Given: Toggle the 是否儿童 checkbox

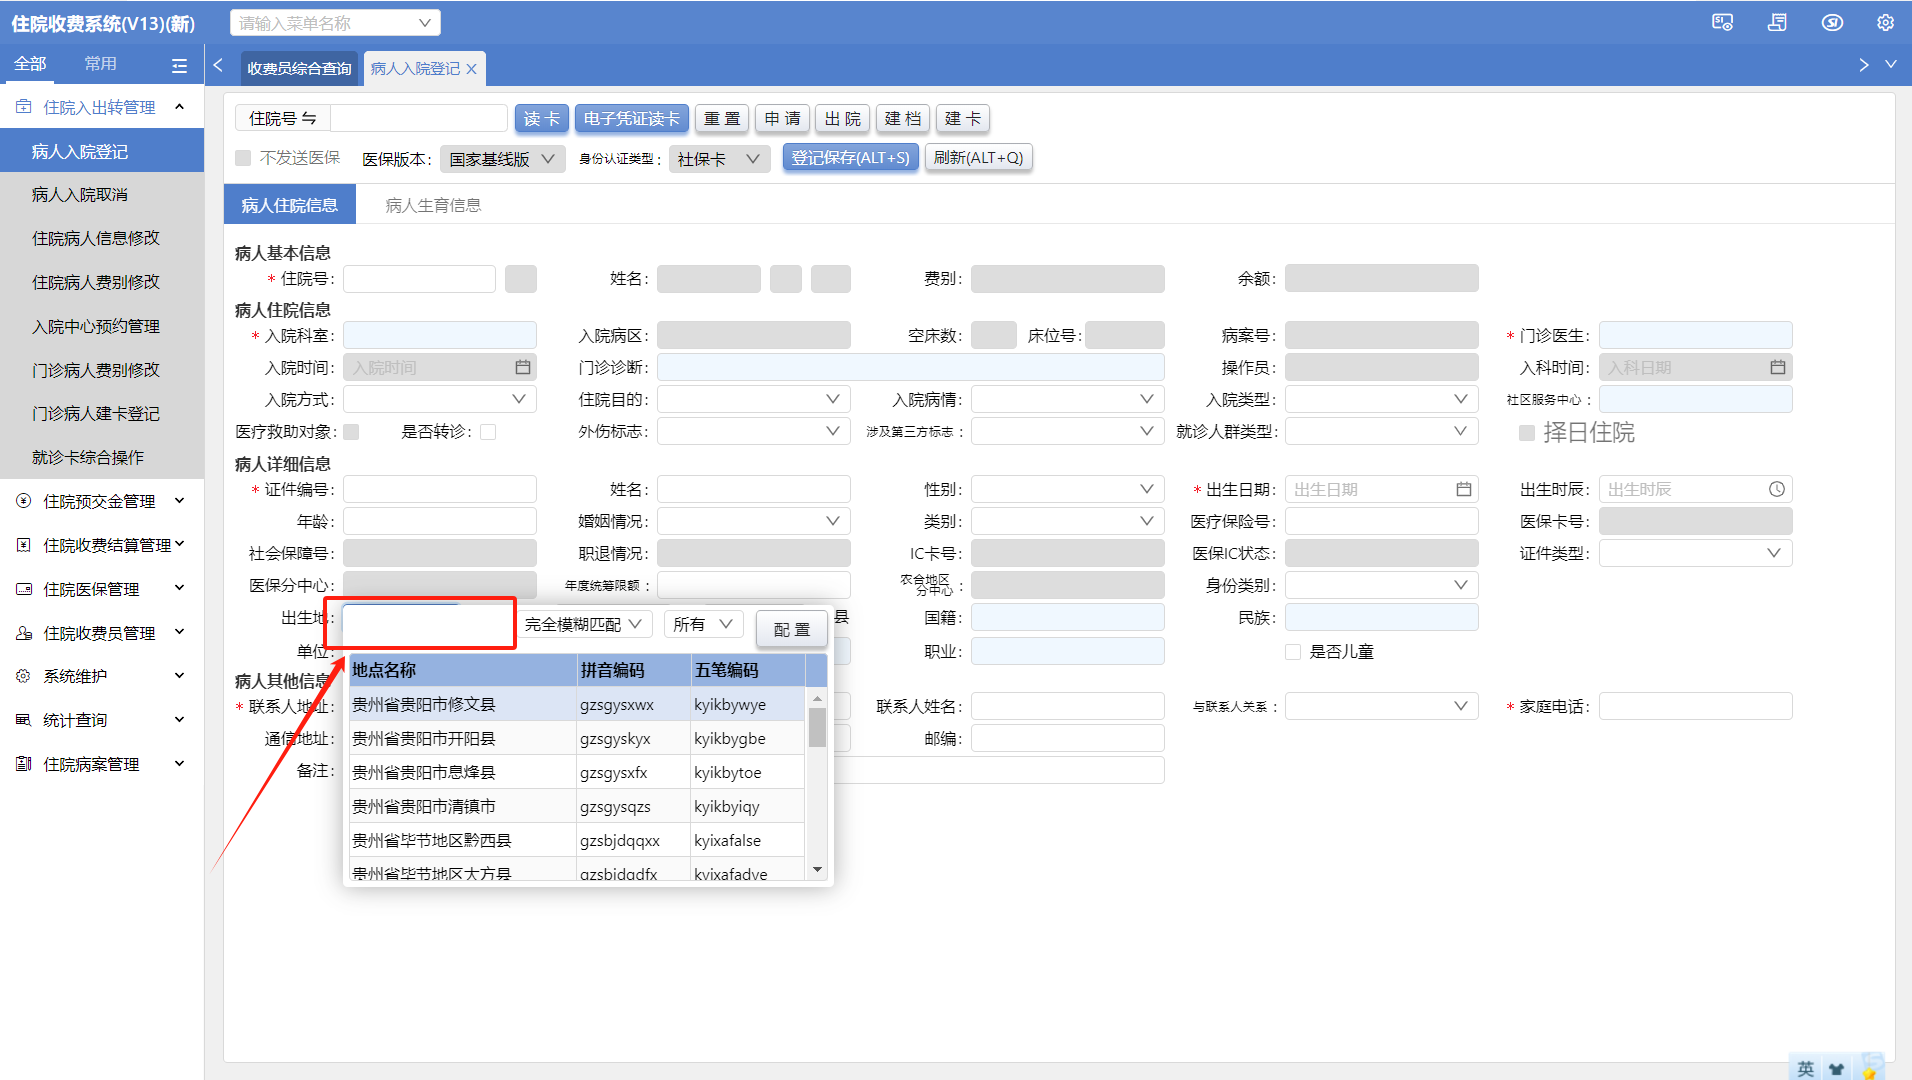Looking at the screenshot, I should point(1293,652).
